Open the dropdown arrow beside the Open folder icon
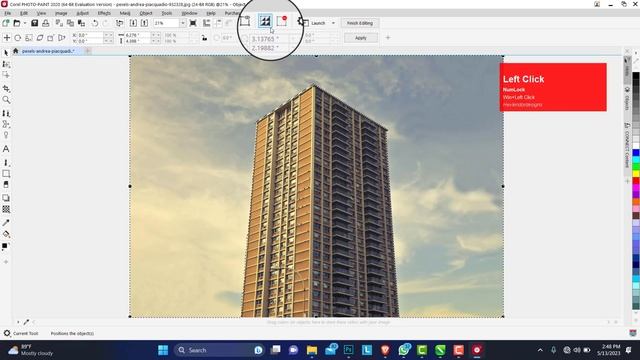Image resolution: width=640 pixels, height=360 pixels. point(25,23)
